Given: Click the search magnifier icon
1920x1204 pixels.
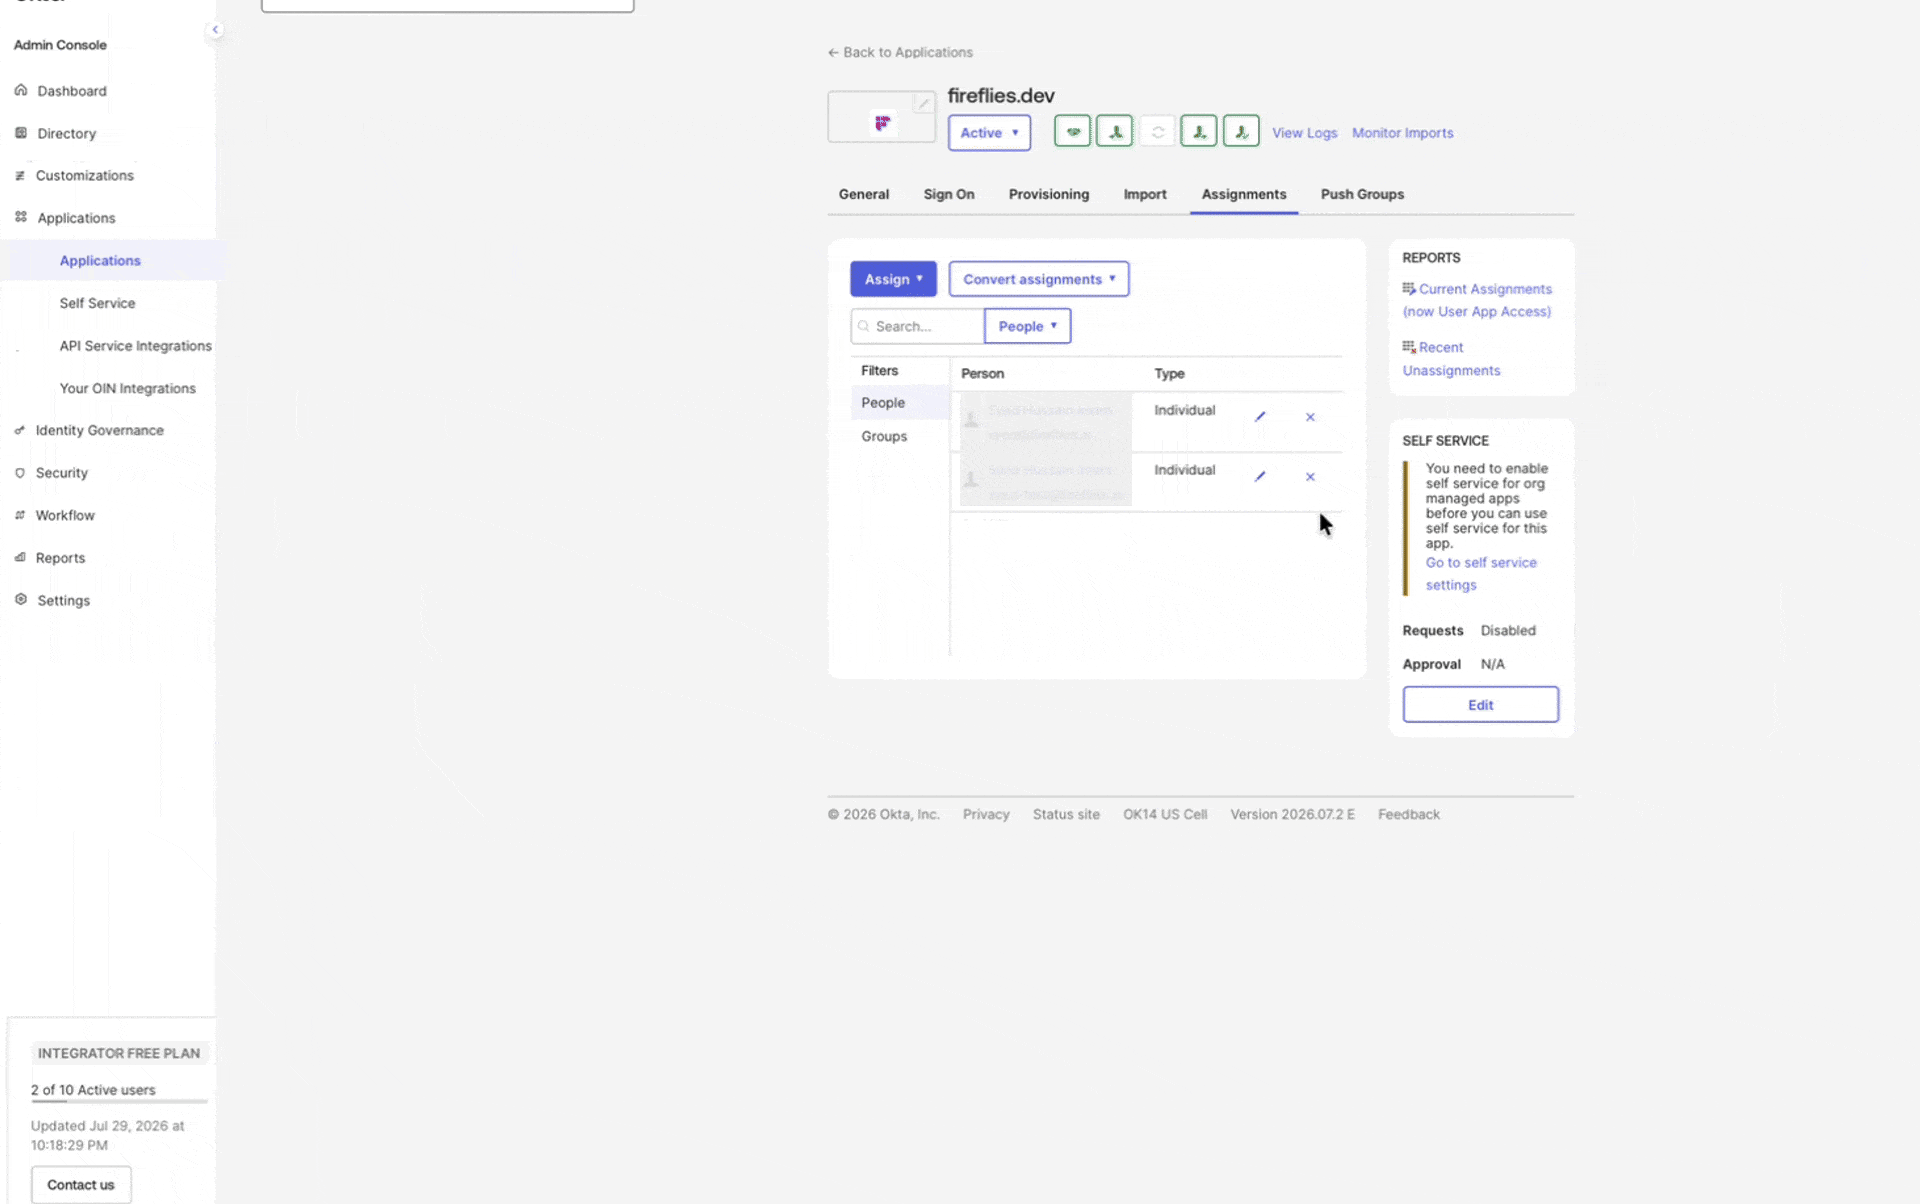Looking at the screenshot, I should click(x=864, y=326).
